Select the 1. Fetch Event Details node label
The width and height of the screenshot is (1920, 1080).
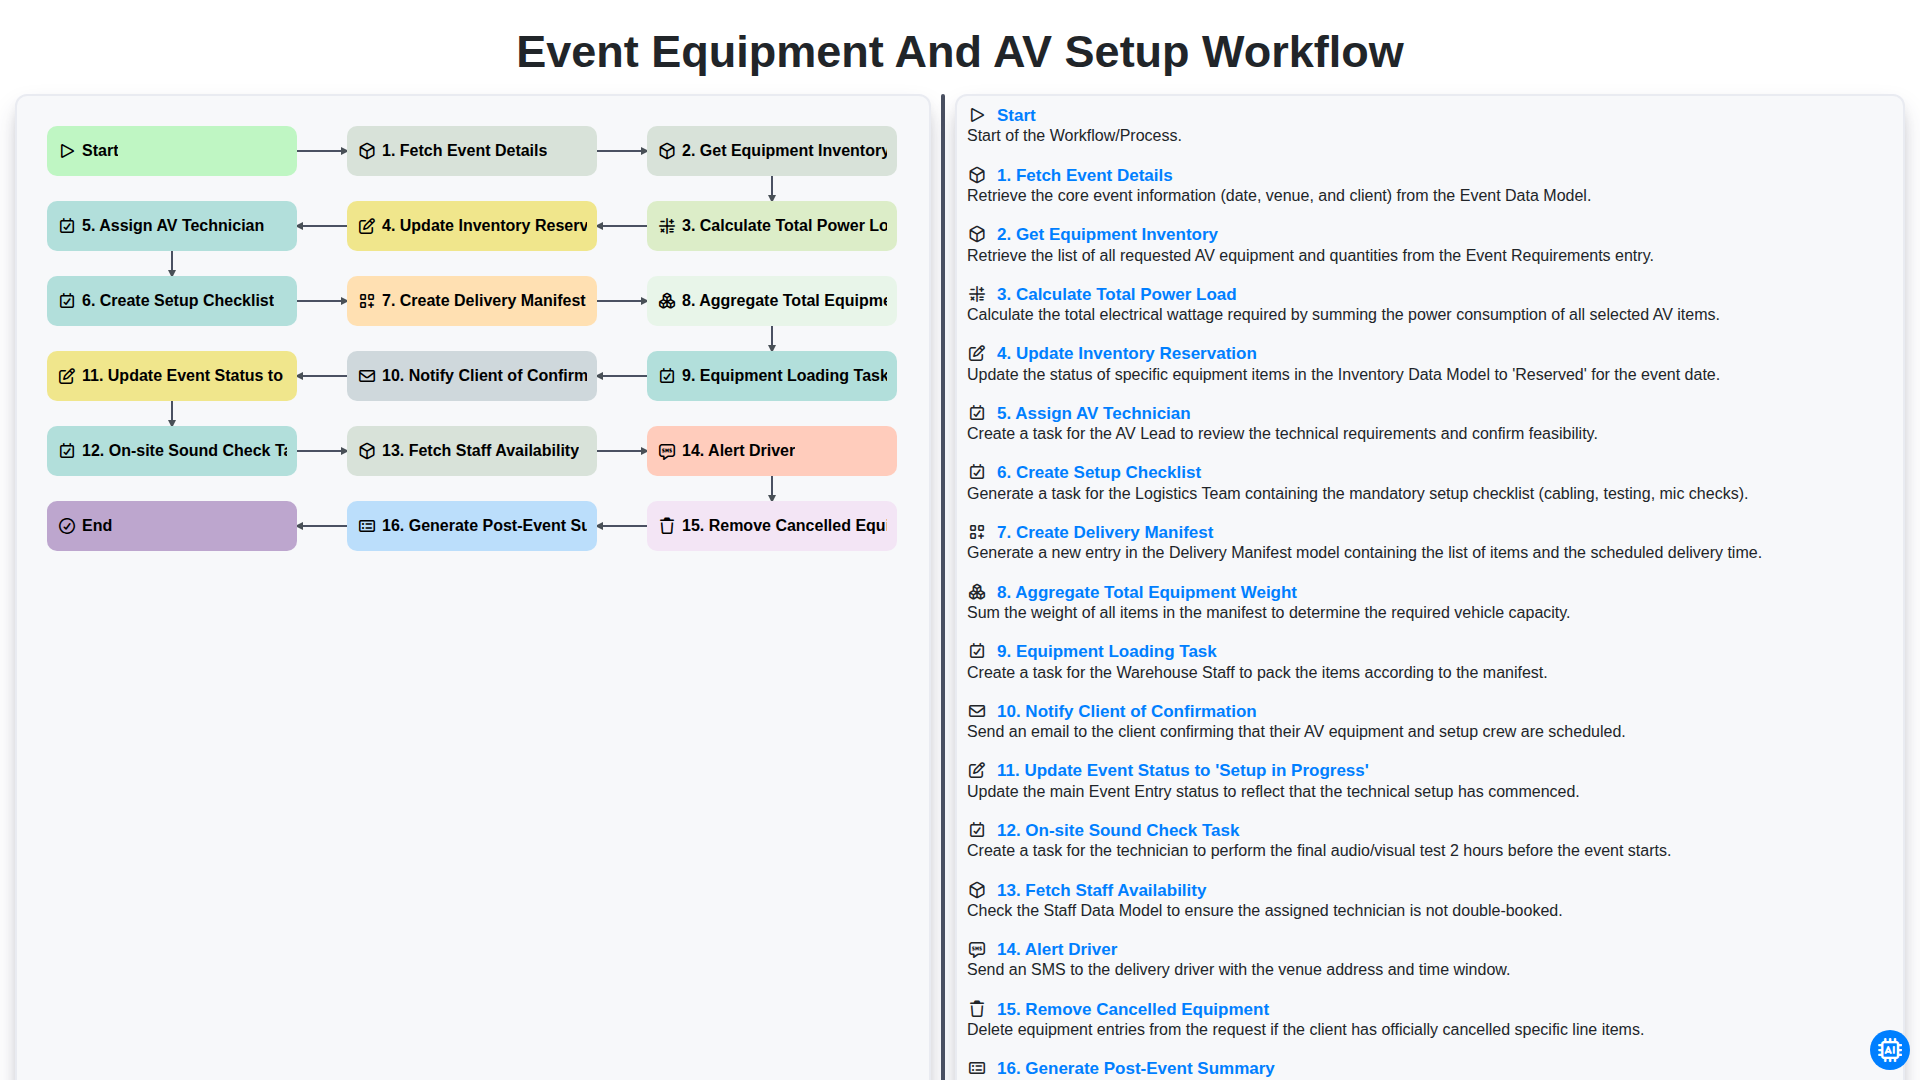coord(464,151)
